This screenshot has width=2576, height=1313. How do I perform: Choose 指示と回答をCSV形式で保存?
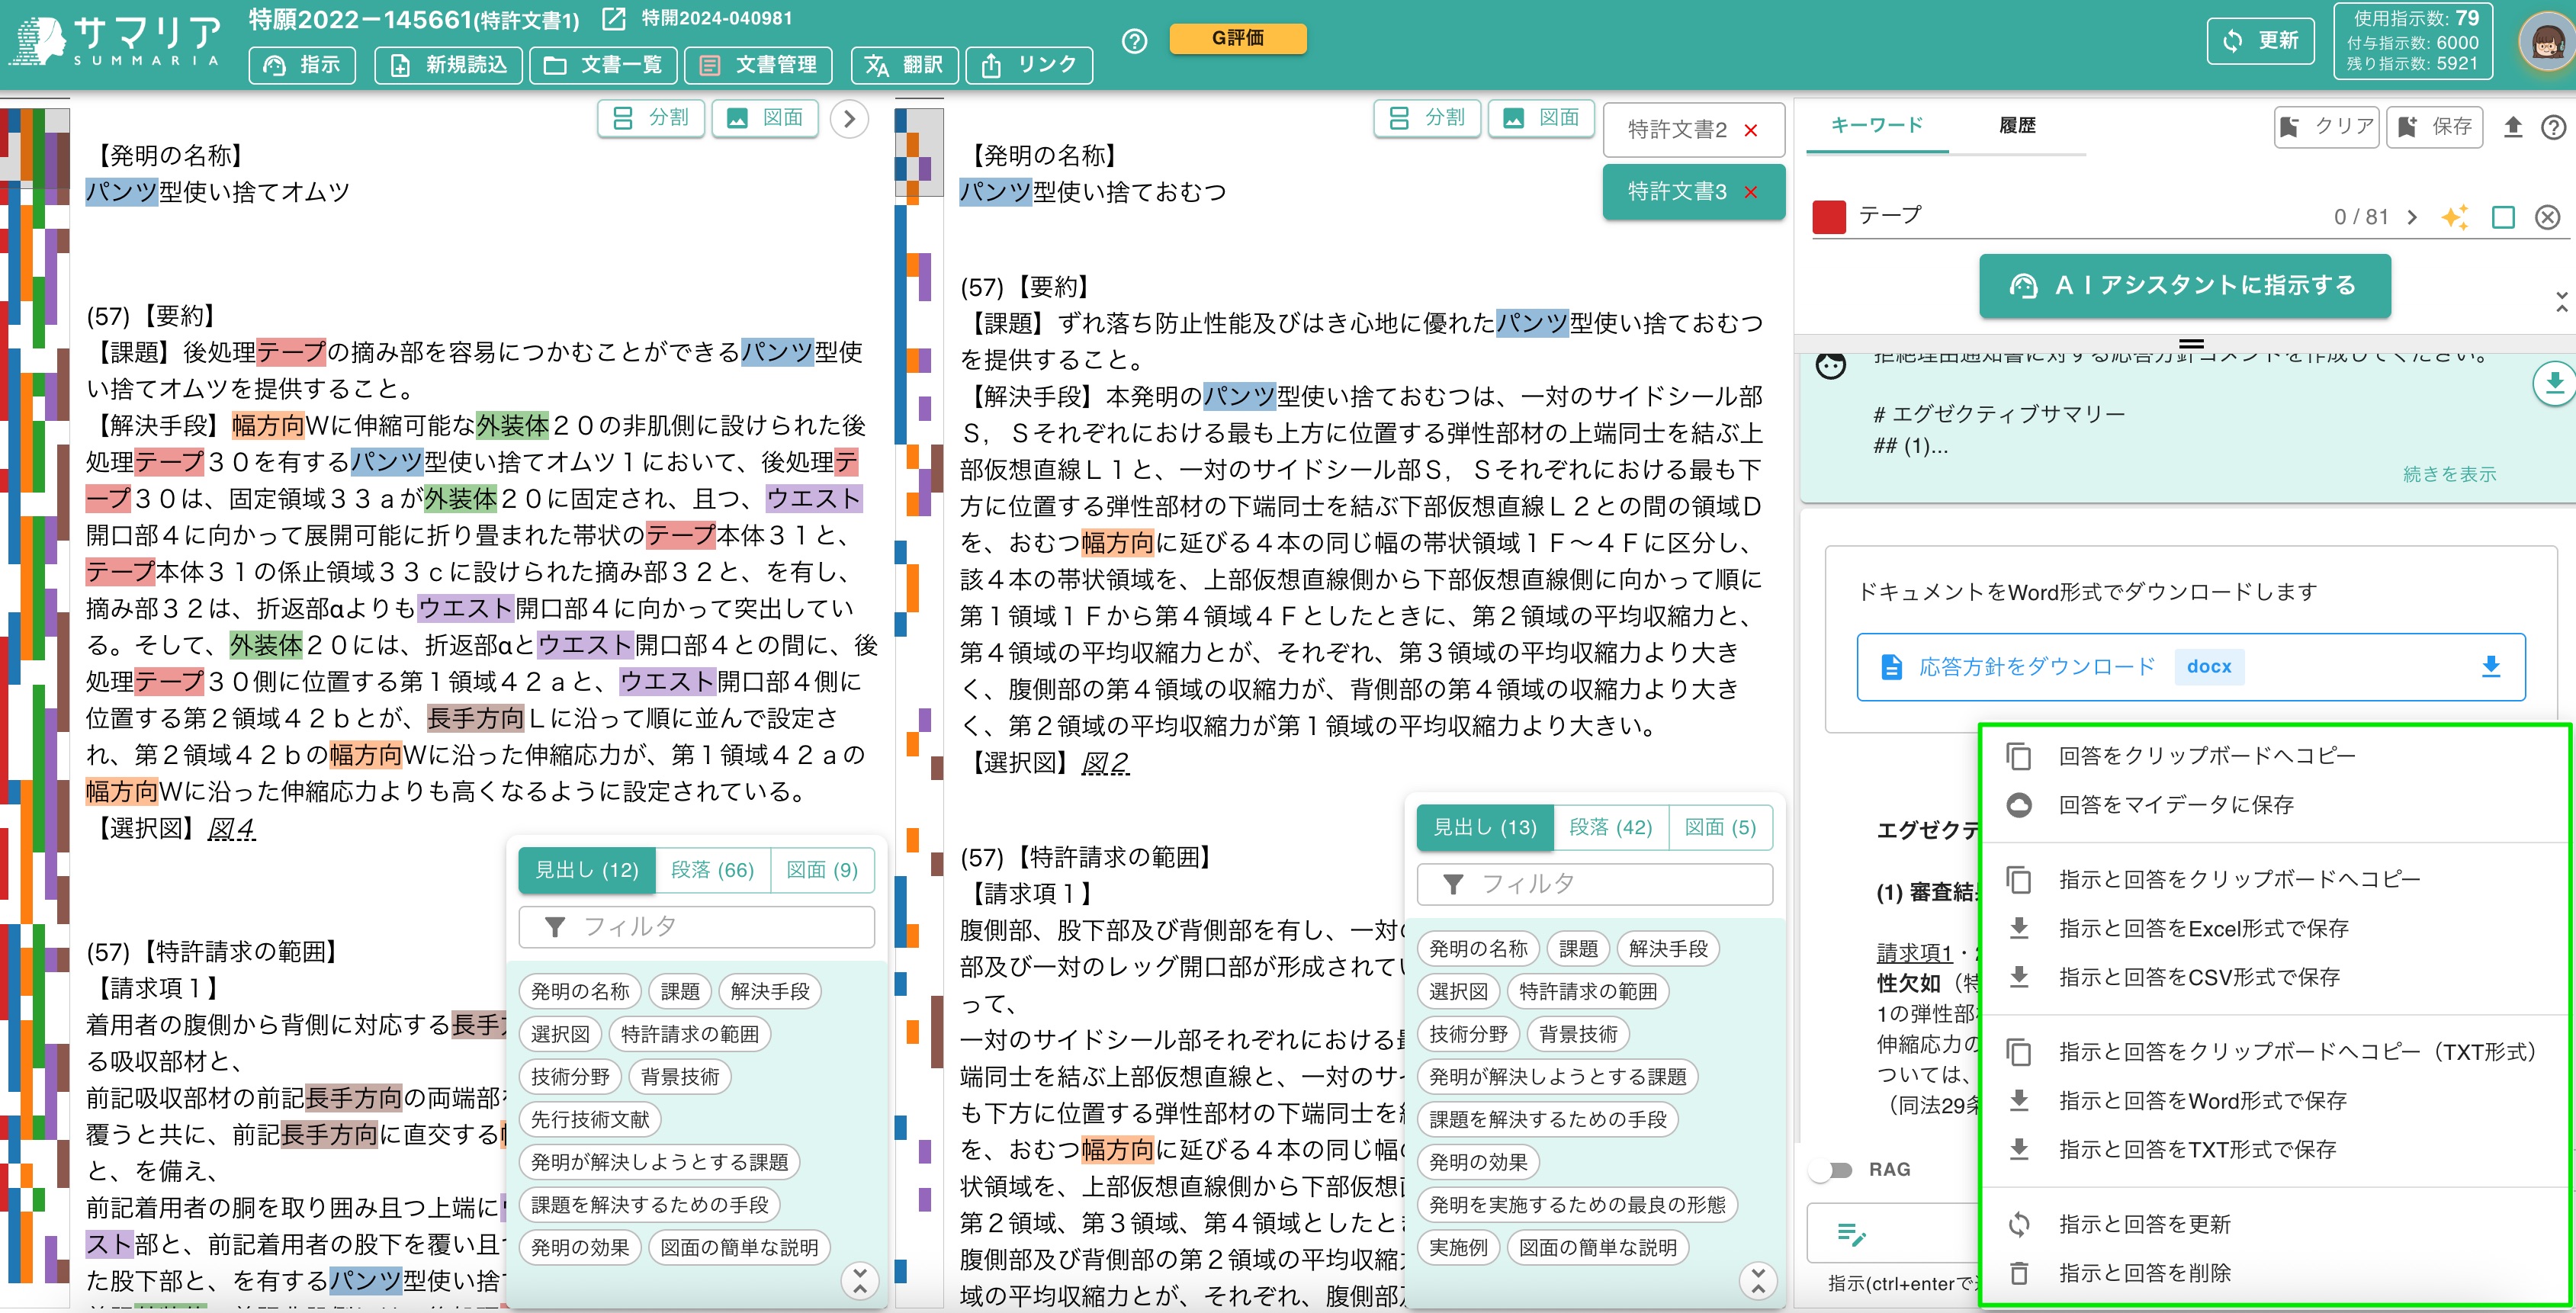(x=2274, y=977)
